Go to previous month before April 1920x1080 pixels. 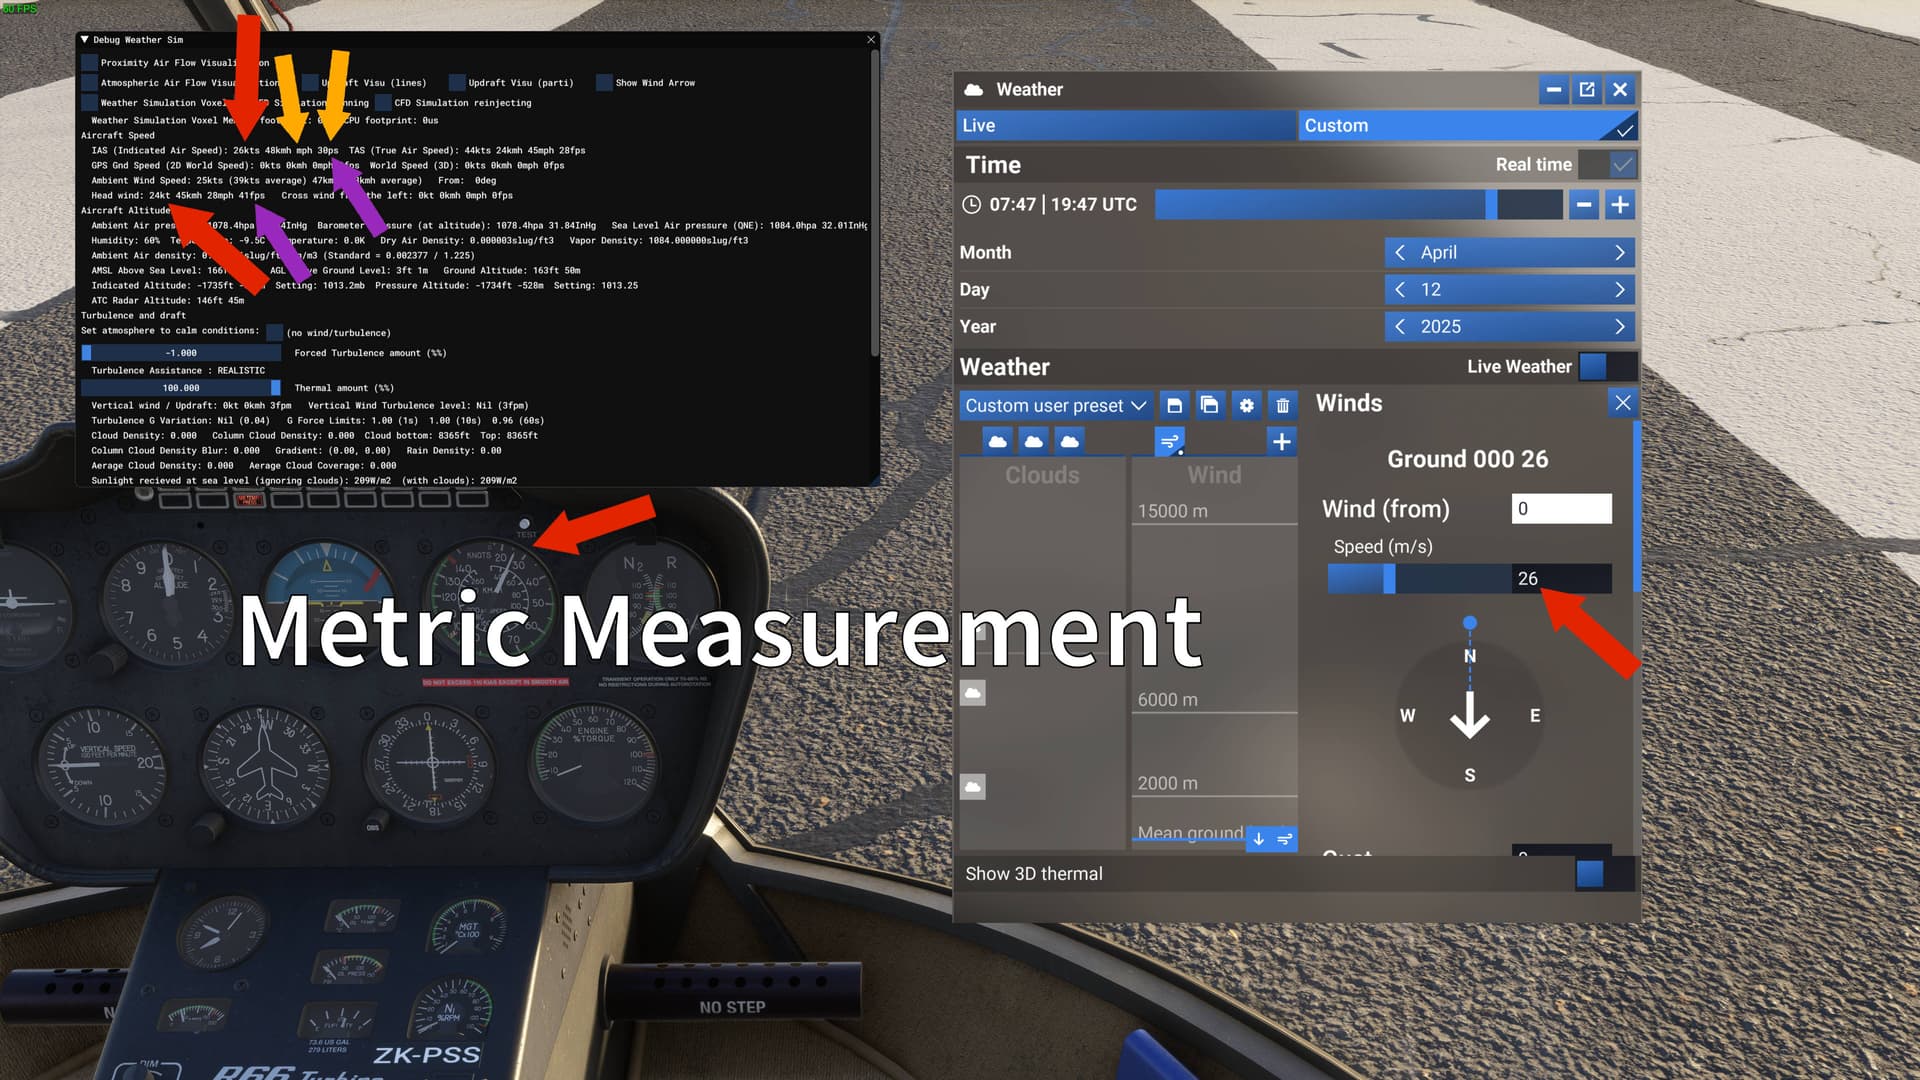(x=1400, y=253)
